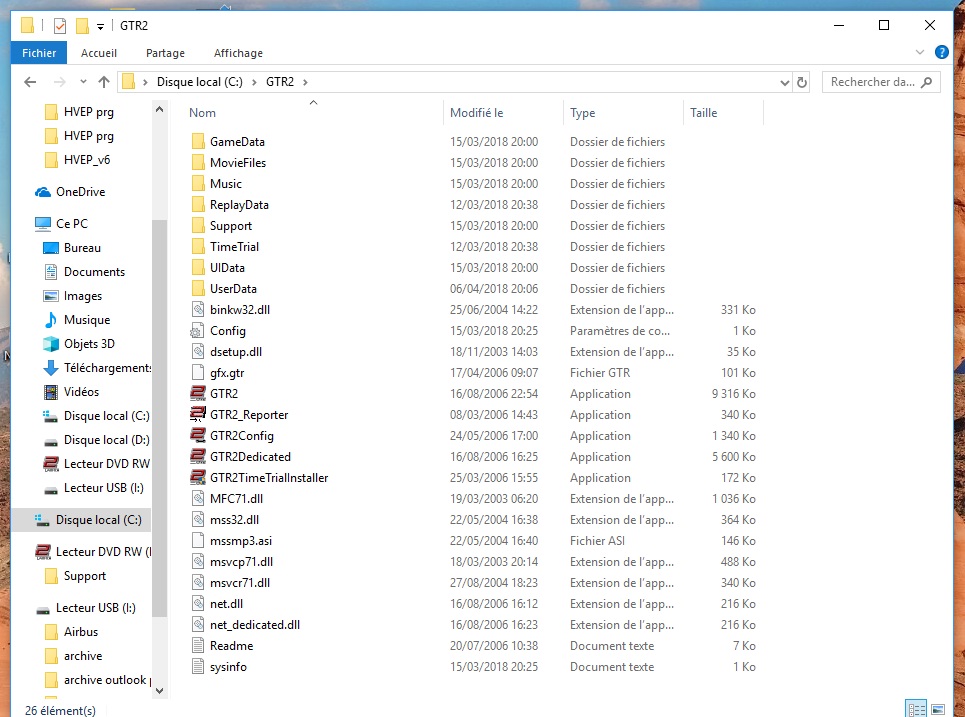Click the Help question mark icon

click(x=941, y=52)
